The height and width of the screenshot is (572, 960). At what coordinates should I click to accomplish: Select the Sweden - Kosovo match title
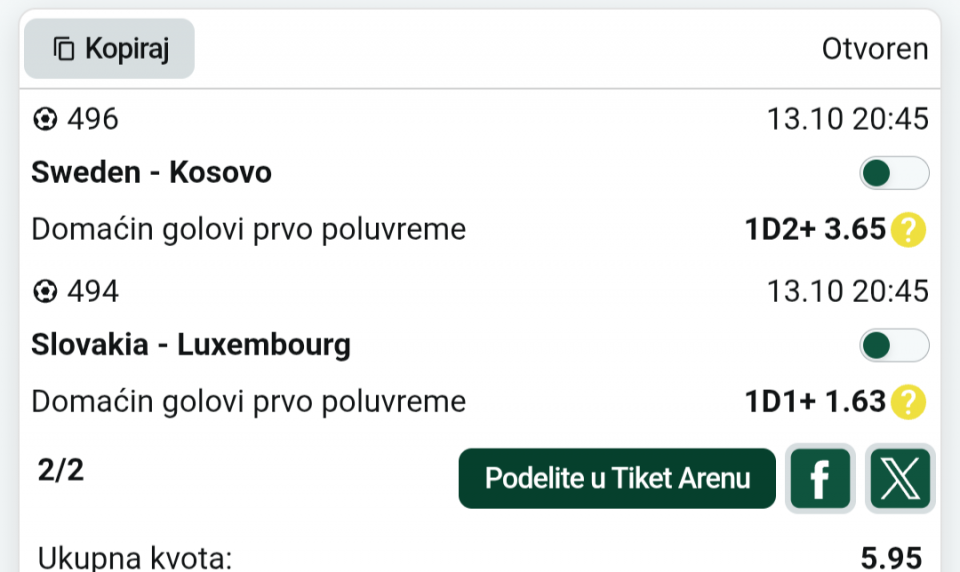pos(151,173)
